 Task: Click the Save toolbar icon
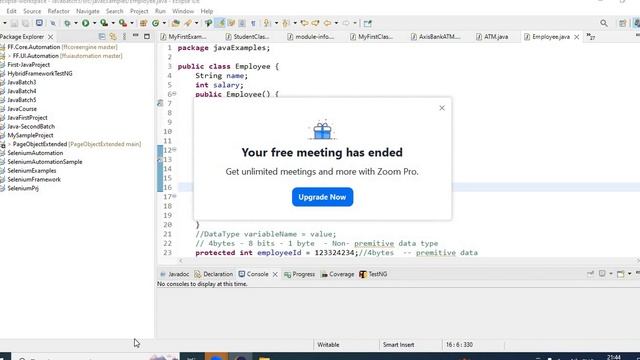click(14, 23)
